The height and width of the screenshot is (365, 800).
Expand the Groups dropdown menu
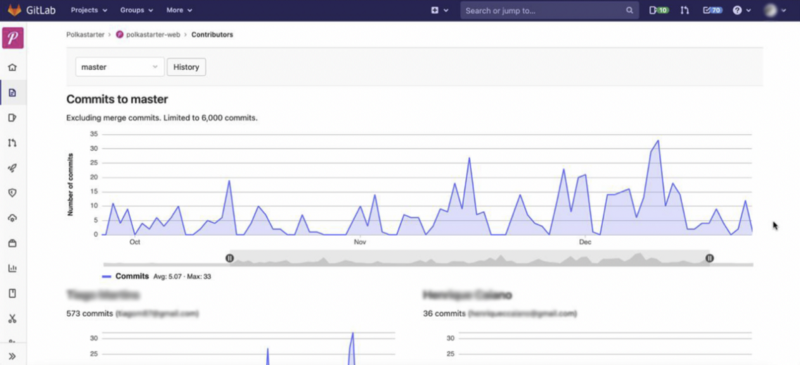(x=136, y=10)
